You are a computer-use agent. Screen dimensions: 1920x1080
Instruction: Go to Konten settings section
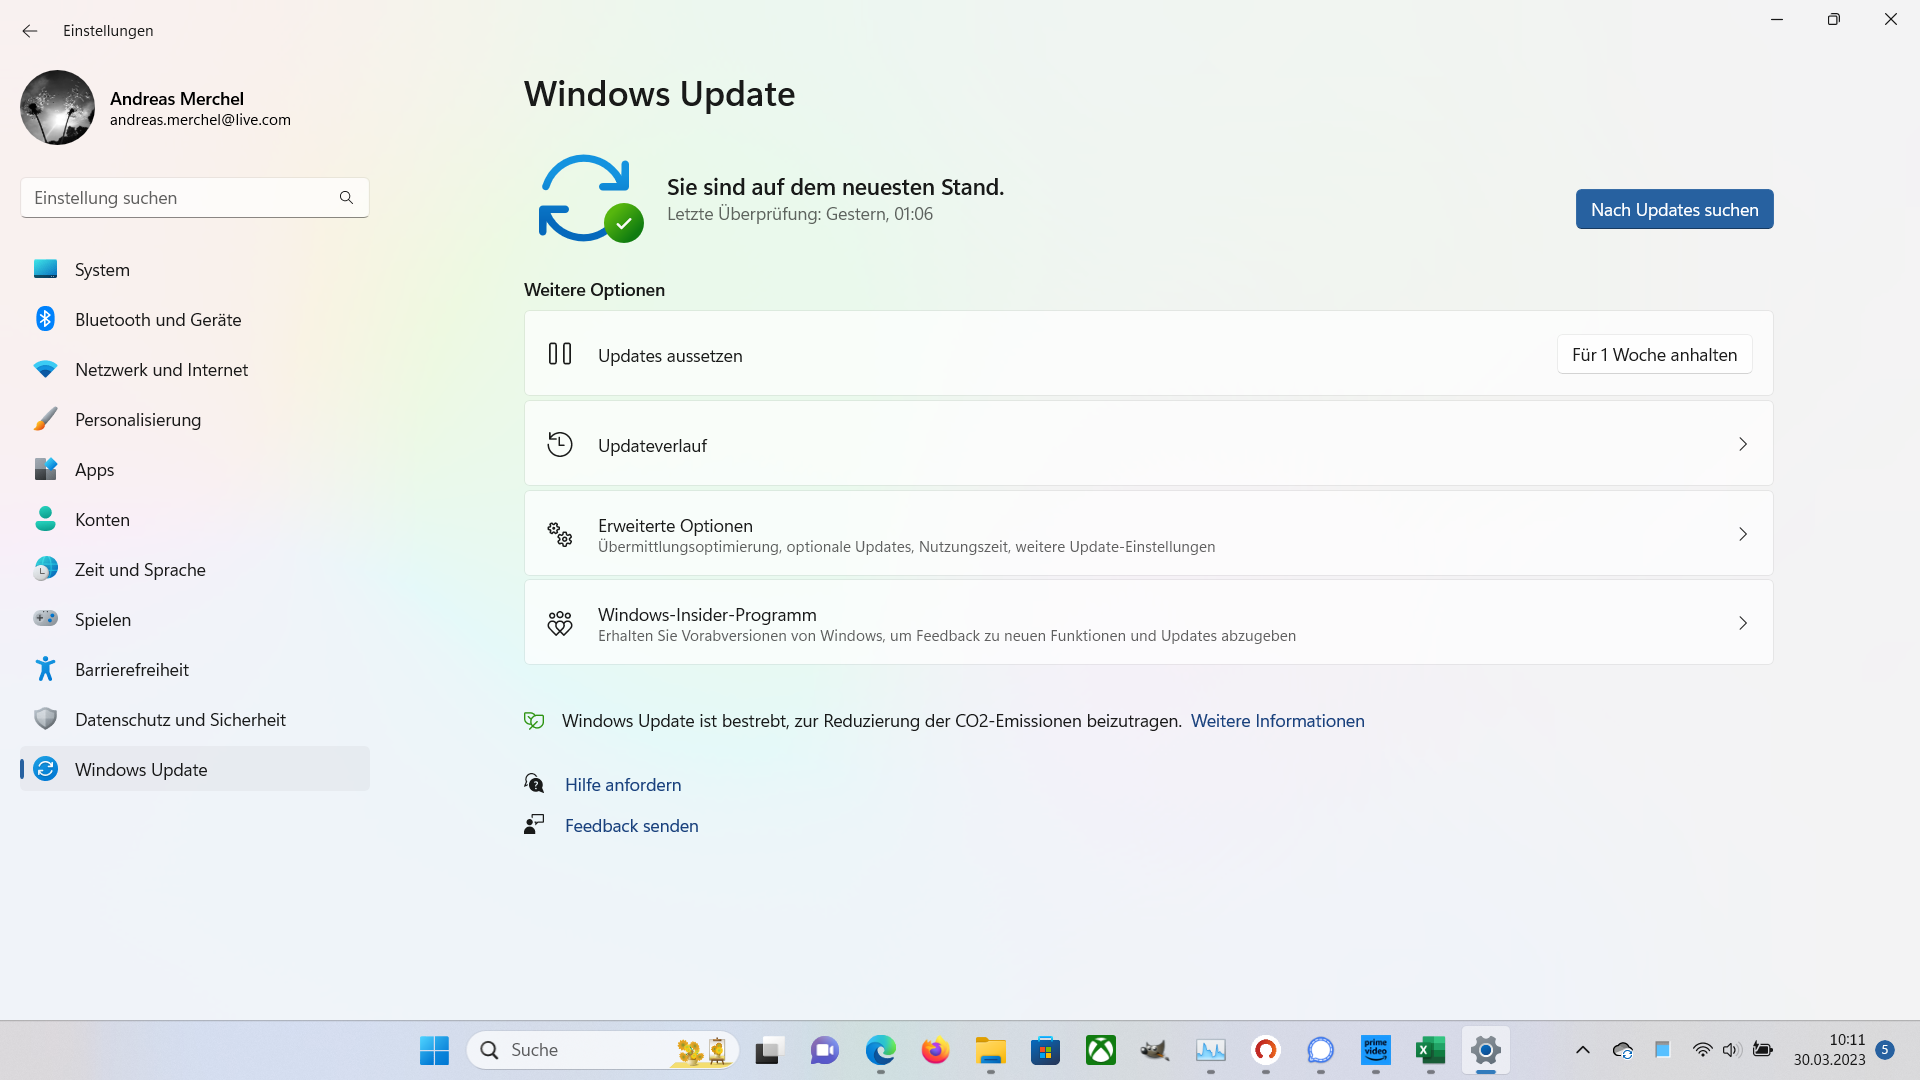click(102, 520)
